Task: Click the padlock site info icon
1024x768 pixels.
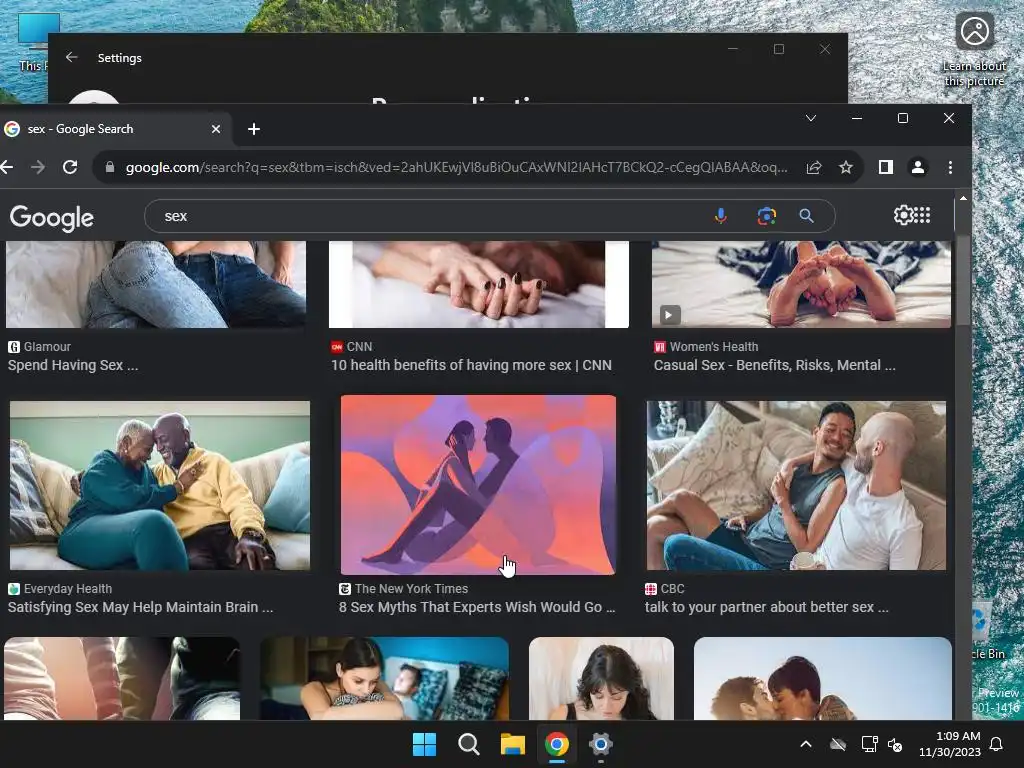Action: [110, 167]
